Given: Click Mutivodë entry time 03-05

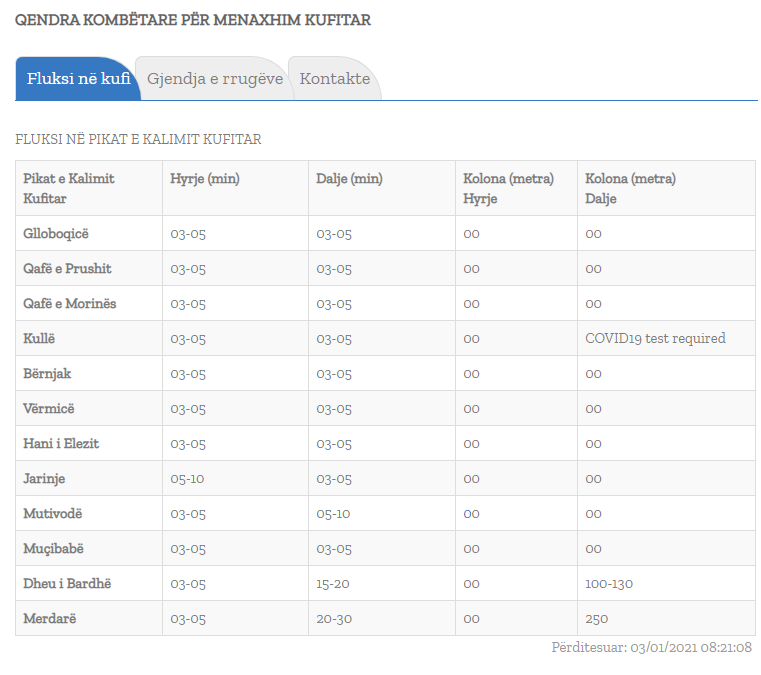Looking at the screenshot, I should (188, 514).
